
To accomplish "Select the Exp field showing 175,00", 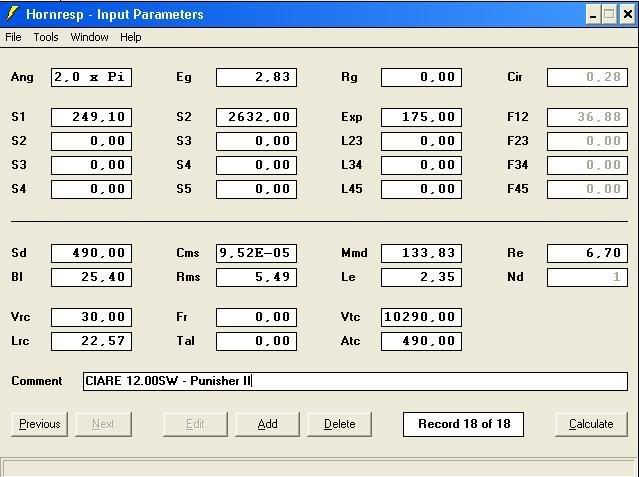I will point(421,117).
